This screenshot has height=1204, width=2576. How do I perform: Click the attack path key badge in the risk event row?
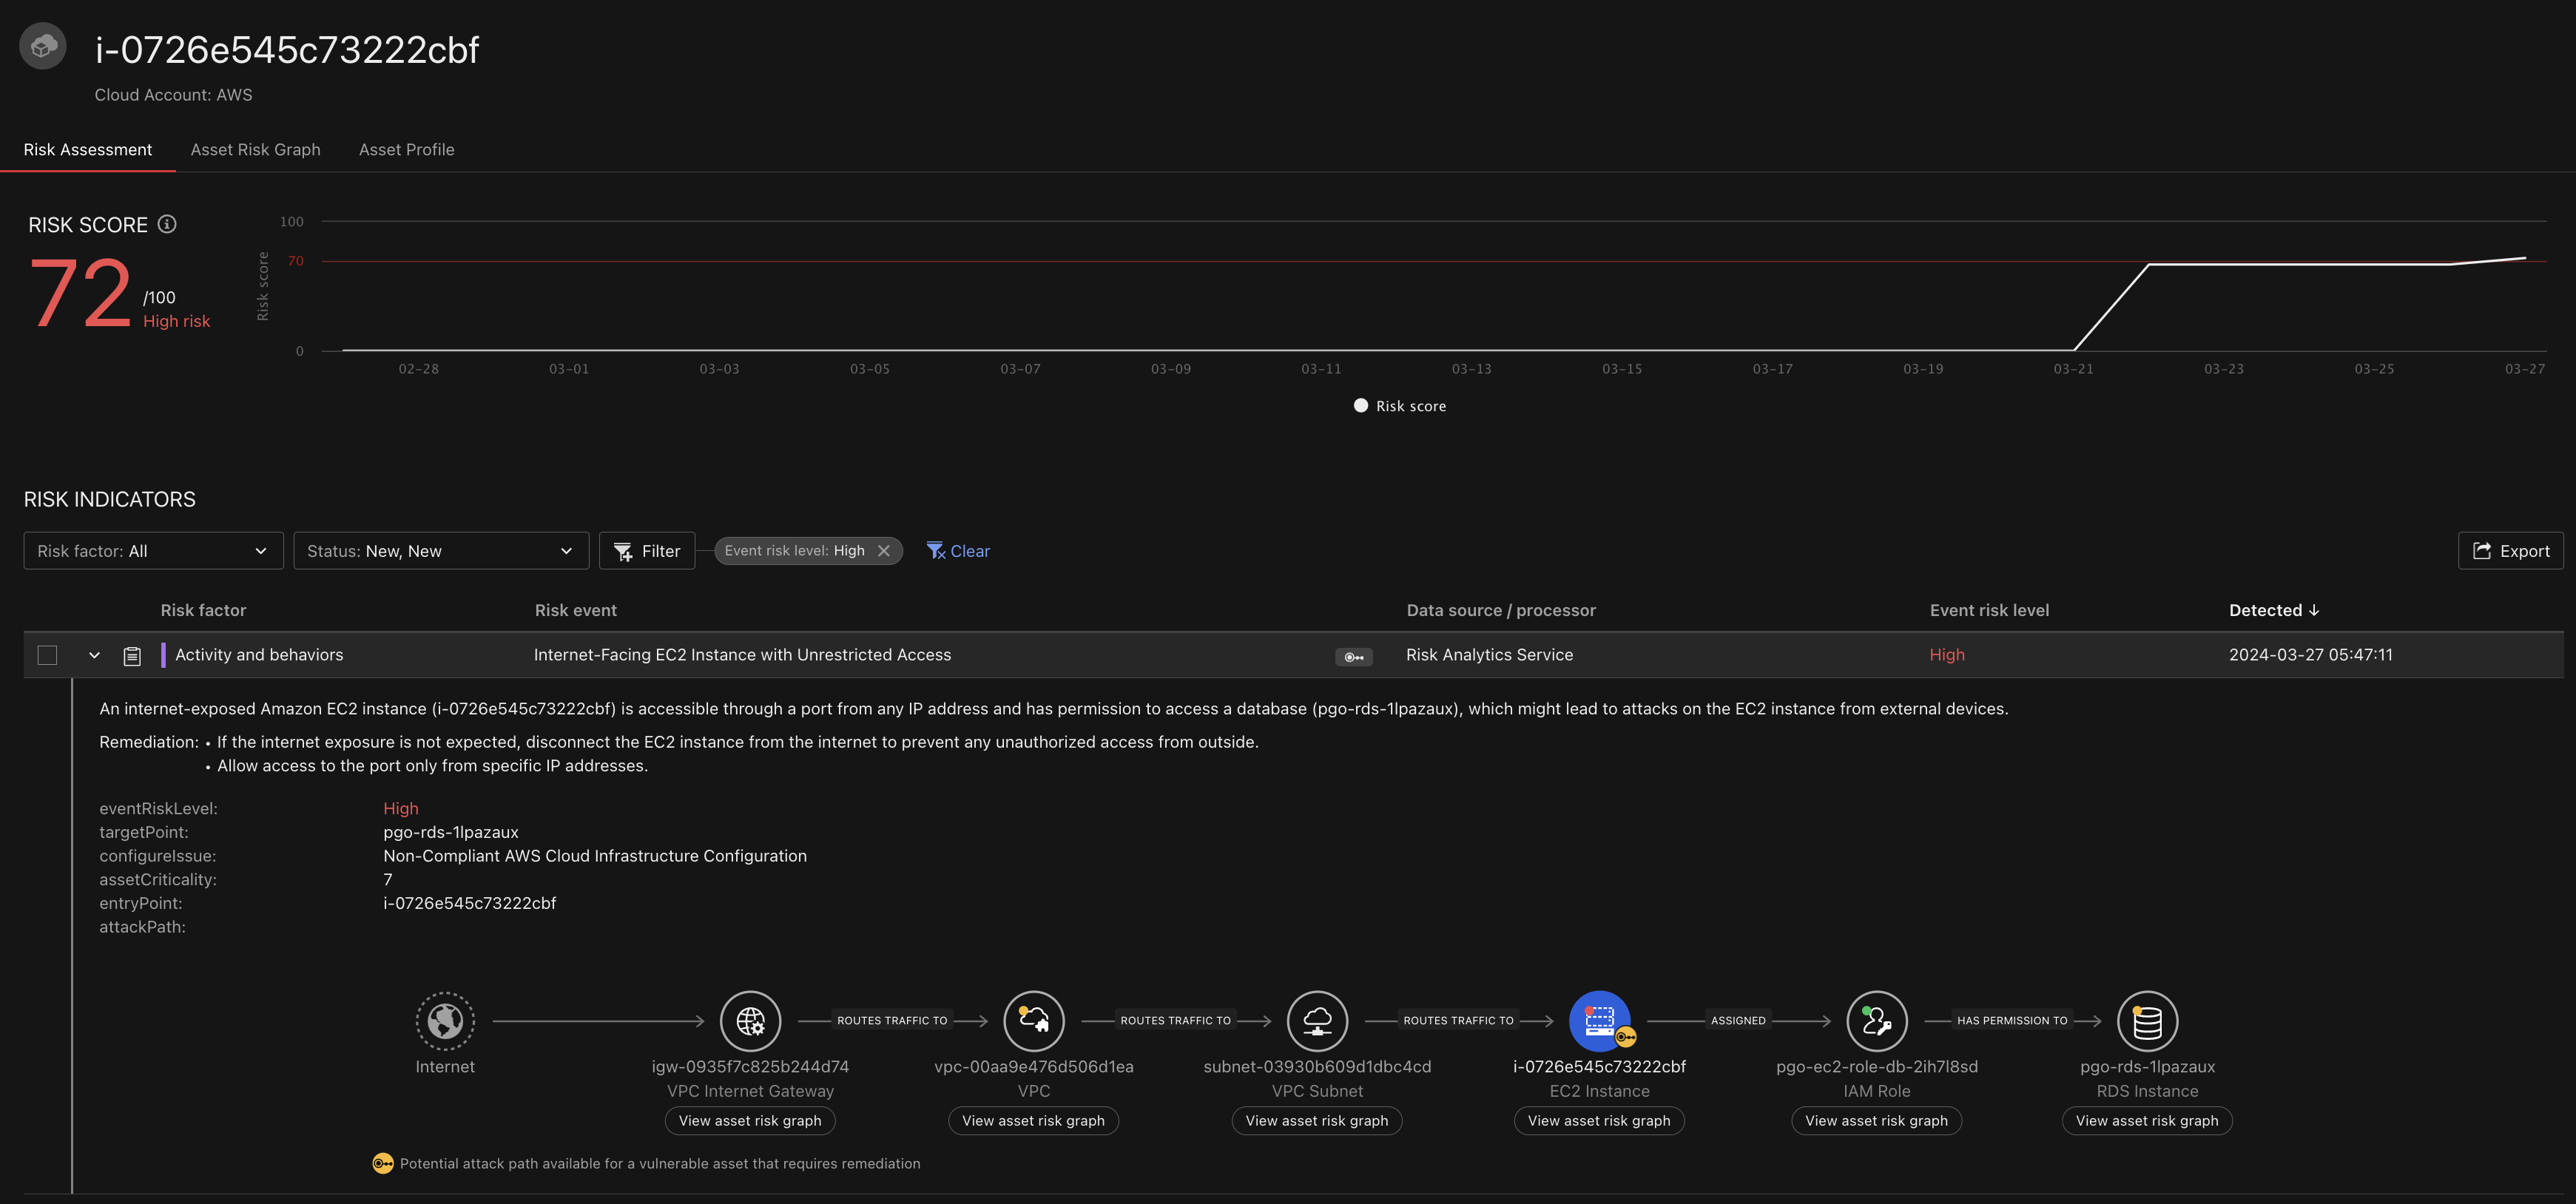point(1353,657)
